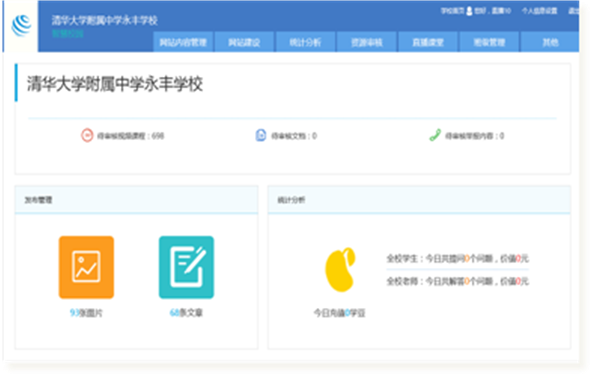Open the 网站内容管理 navigation tab
Viewport: 593px width, 374px height.
coord(183,42)
